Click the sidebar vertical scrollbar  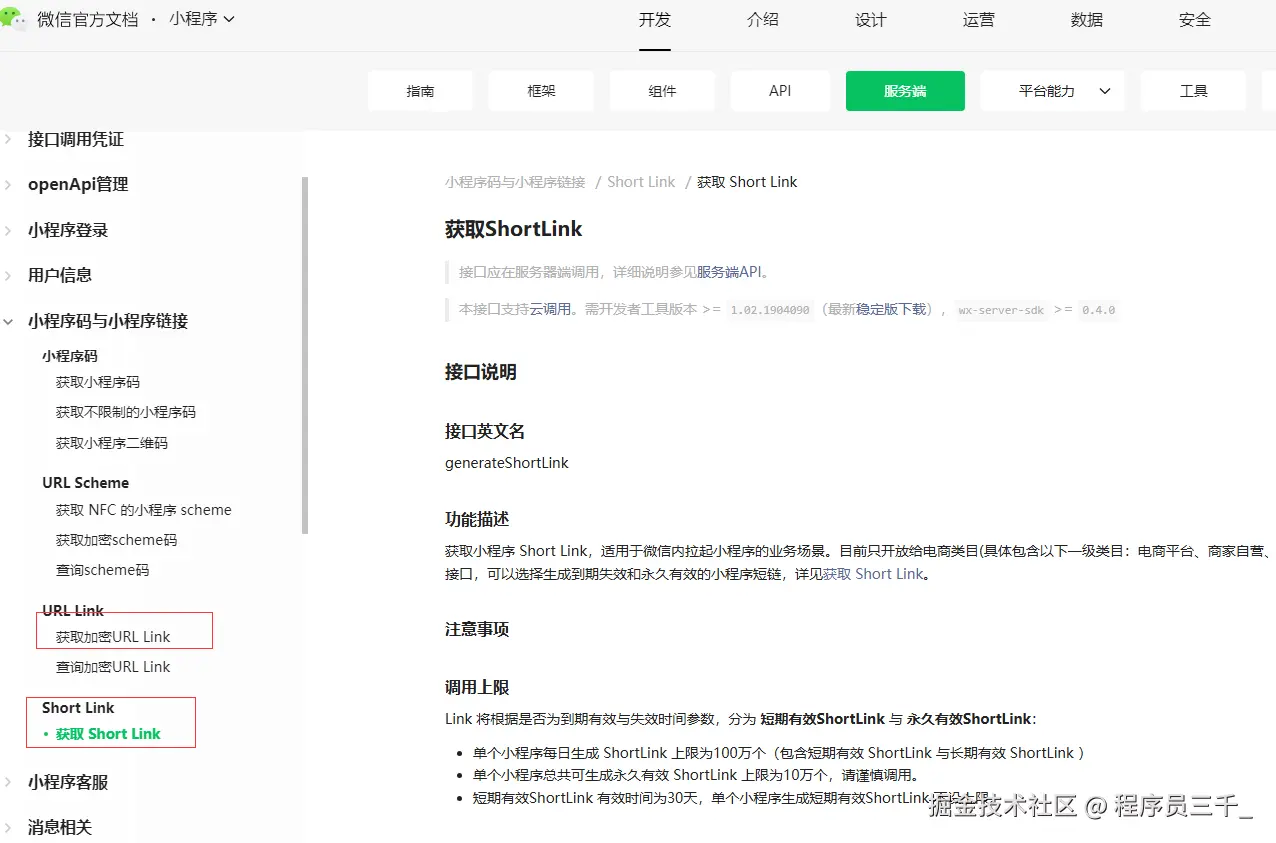click(x=305, y=355)
